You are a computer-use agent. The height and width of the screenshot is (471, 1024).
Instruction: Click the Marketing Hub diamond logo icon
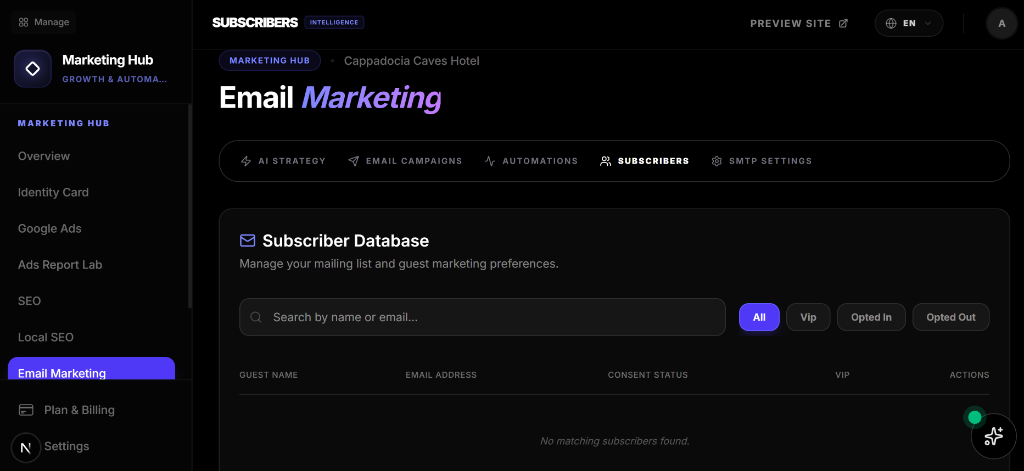pos(33,69)
